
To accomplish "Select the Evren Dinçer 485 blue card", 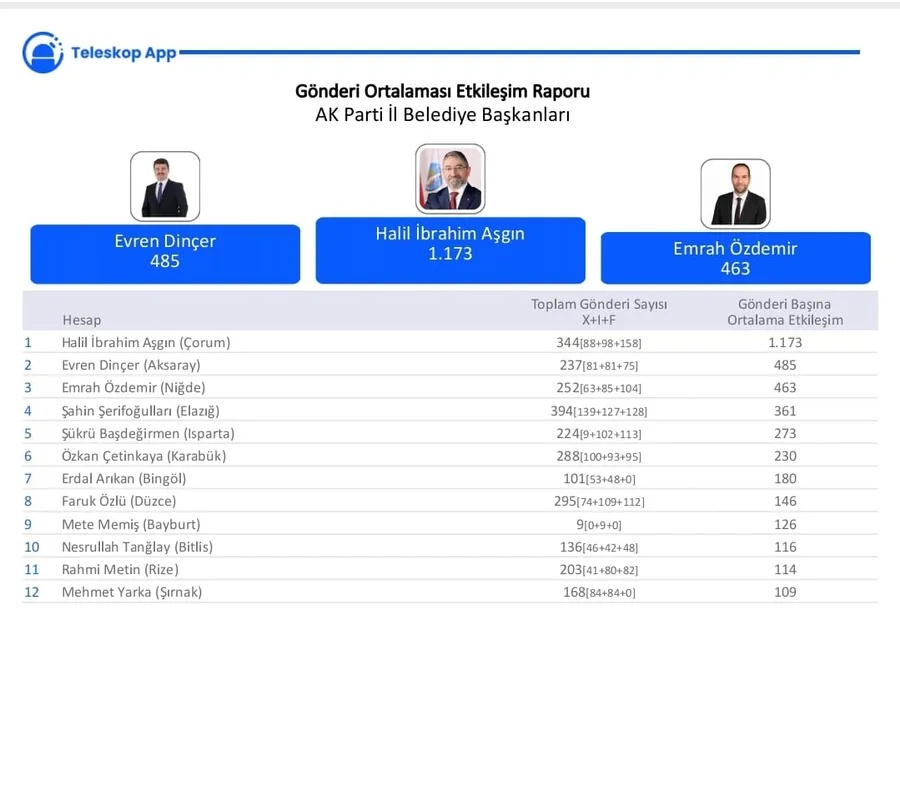I will point(165,253).
